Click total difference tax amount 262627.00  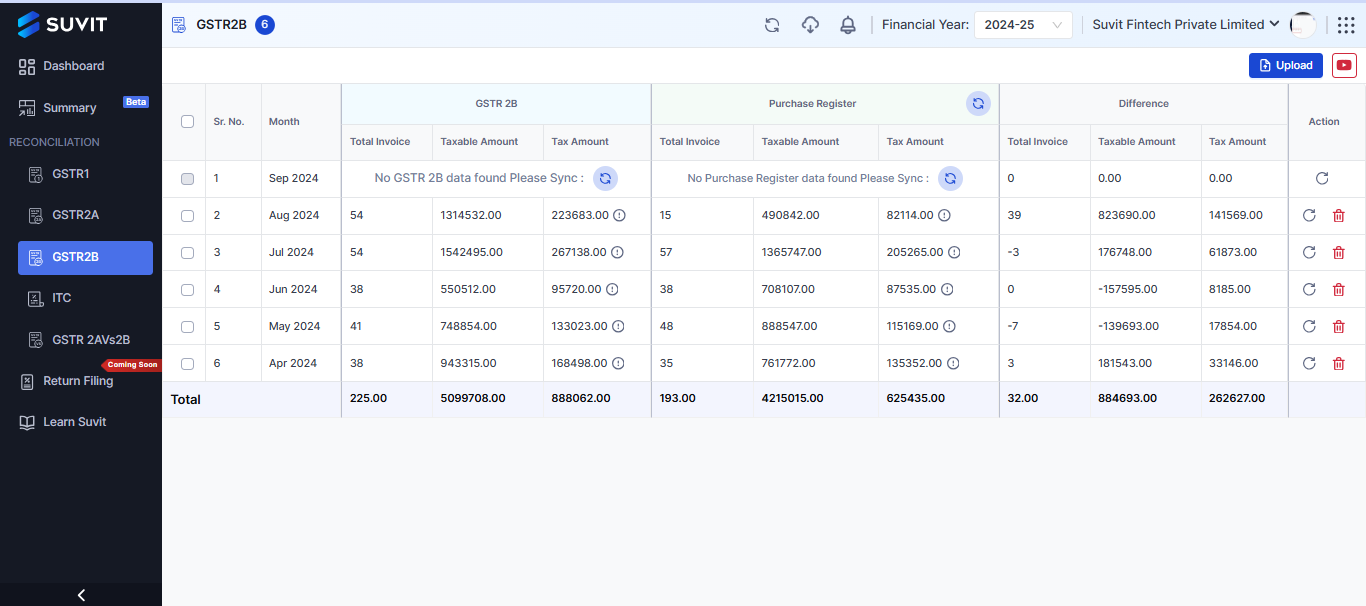click(1237, 398)
